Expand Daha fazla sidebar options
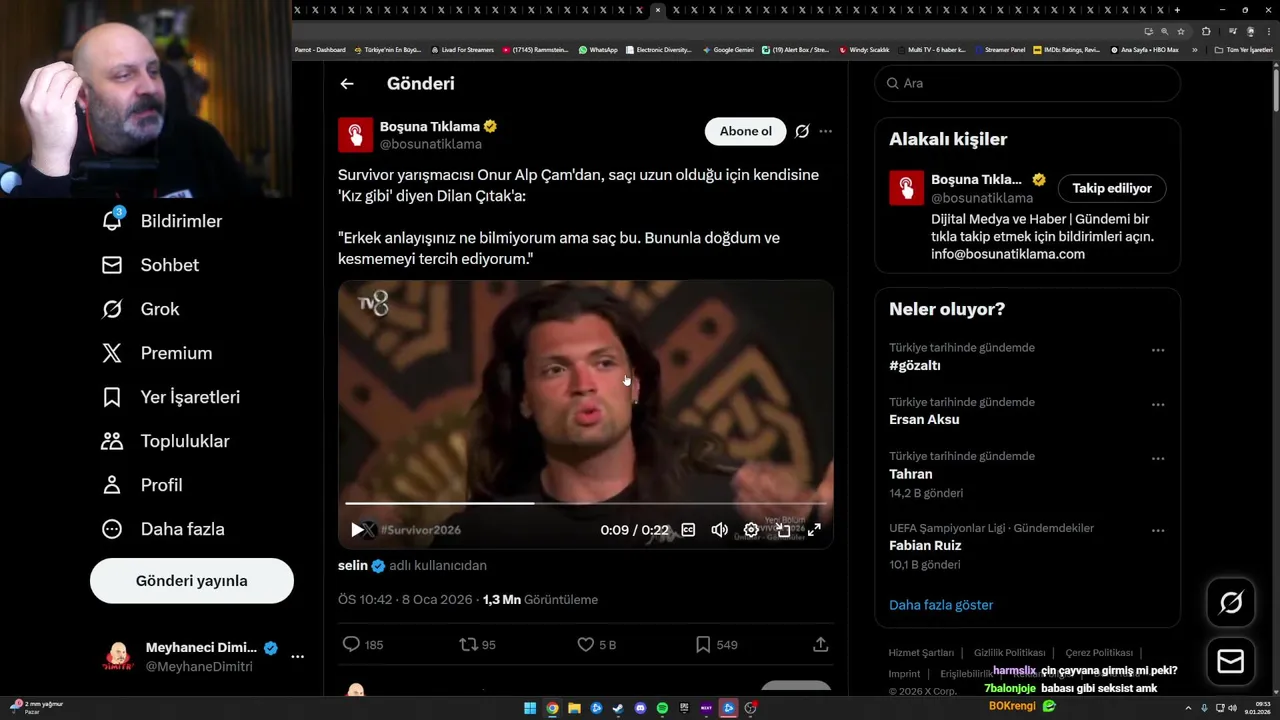Screen dimensions: 1280x720 163,529
